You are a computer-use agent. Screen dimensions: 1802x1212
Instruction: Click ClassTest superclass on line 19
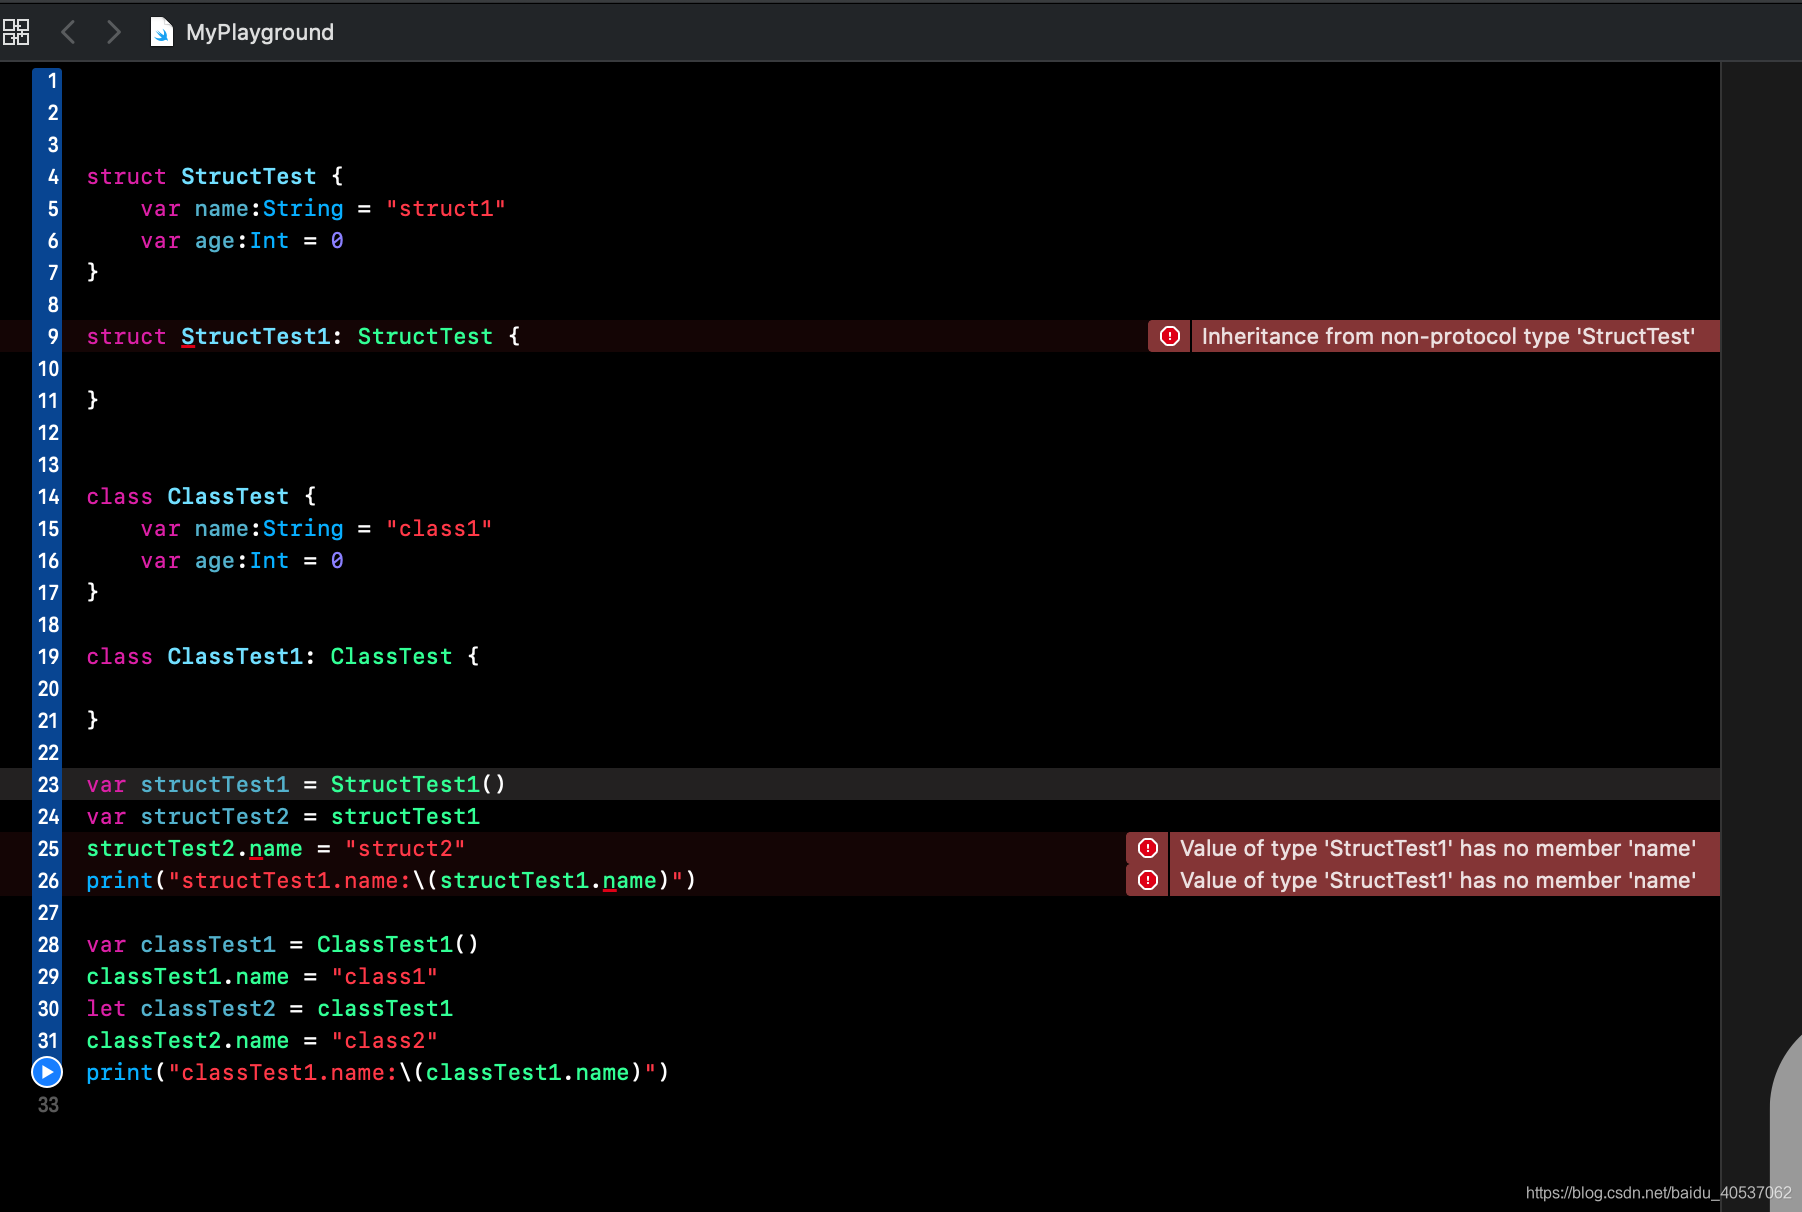pos(391,657)
